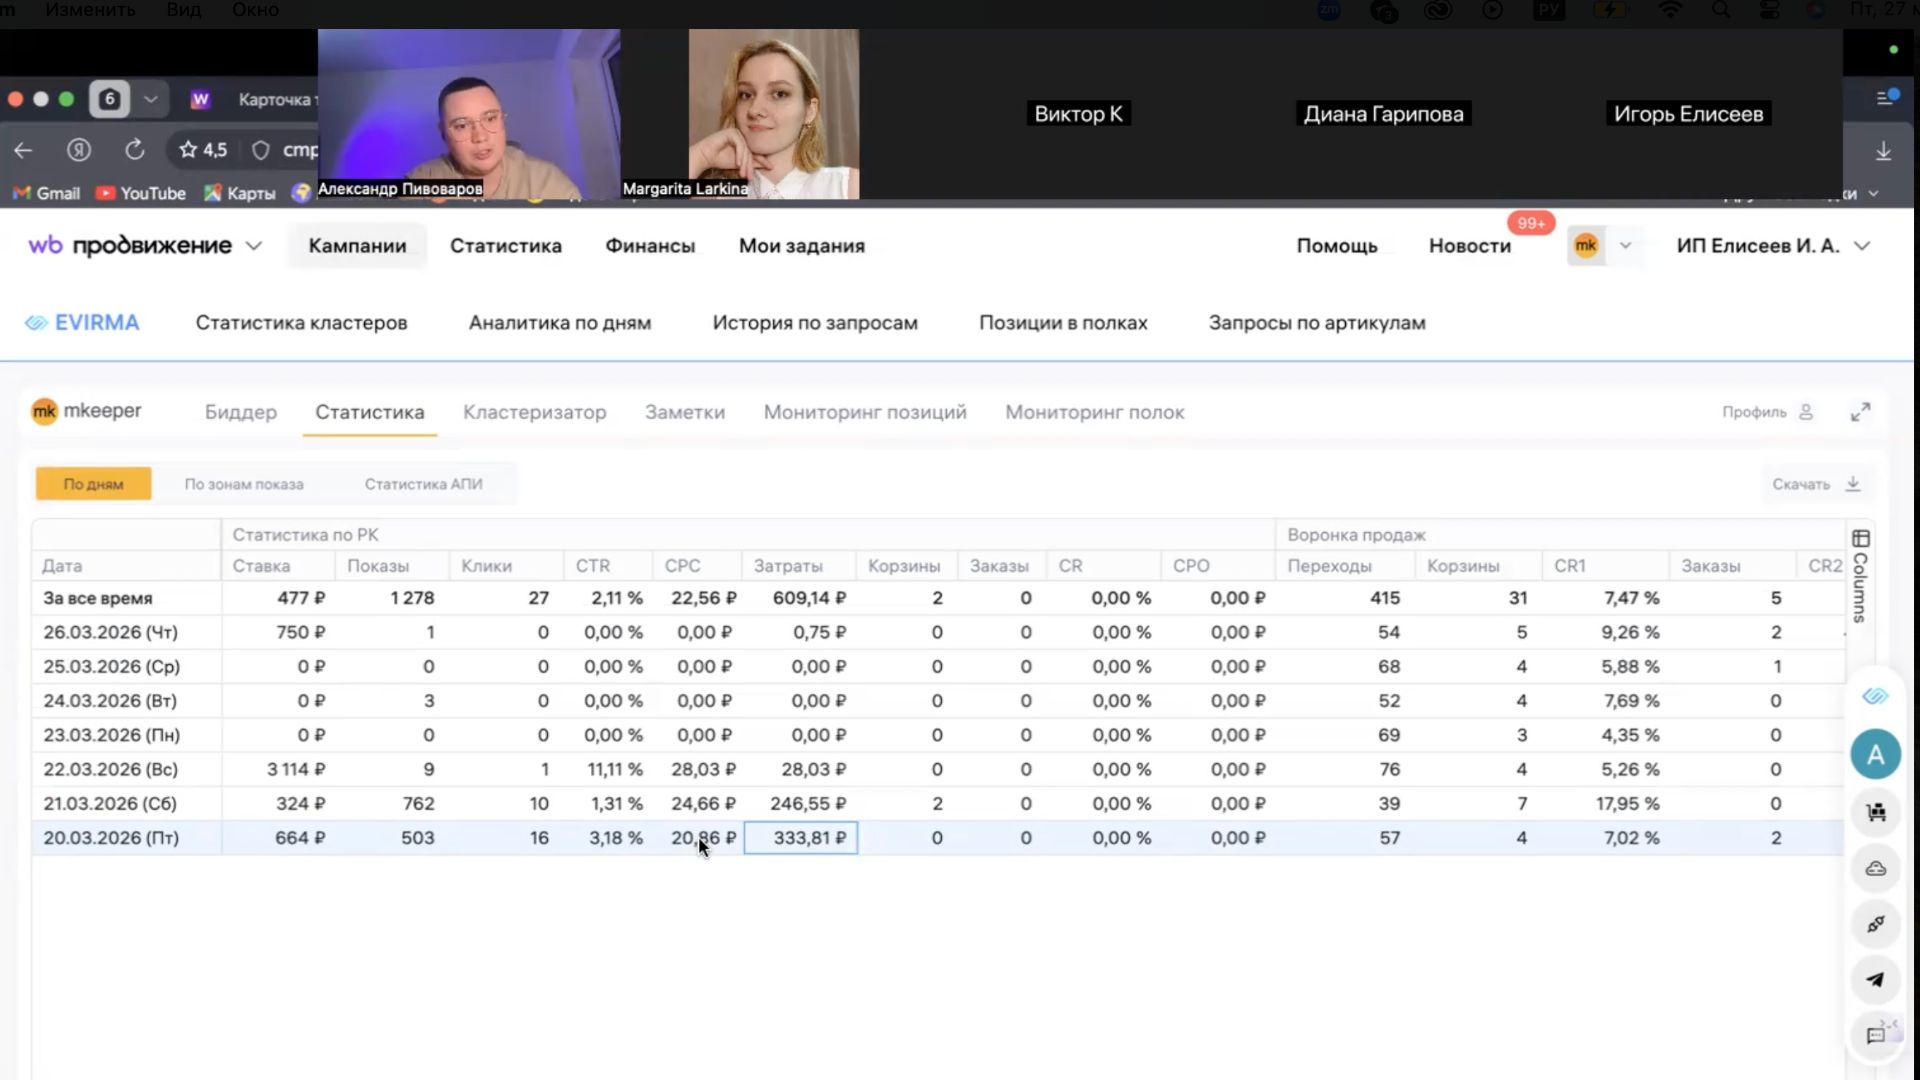Open the Биддер tab
Image resolution: width=1920 pixels, height=1080 pixels.
(240, 412)
